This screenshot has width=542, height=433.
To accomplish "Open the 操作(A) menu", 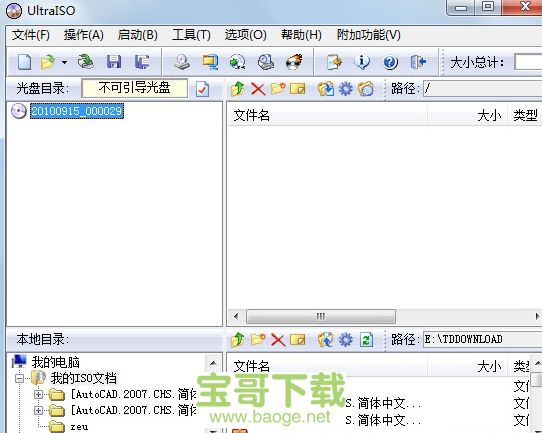I will point(84,35).
